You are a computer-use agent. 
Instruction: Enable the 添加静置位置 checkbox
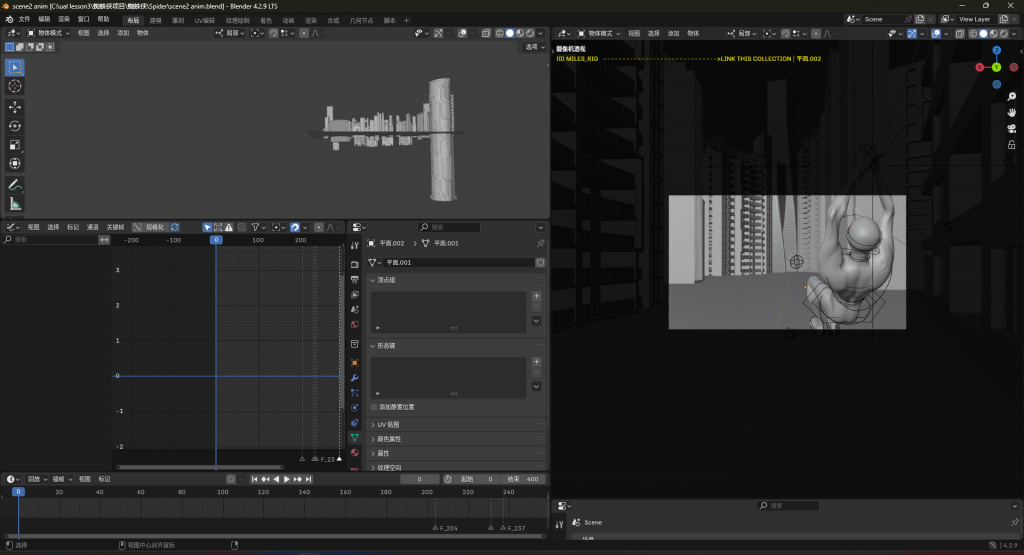[375, 407]
